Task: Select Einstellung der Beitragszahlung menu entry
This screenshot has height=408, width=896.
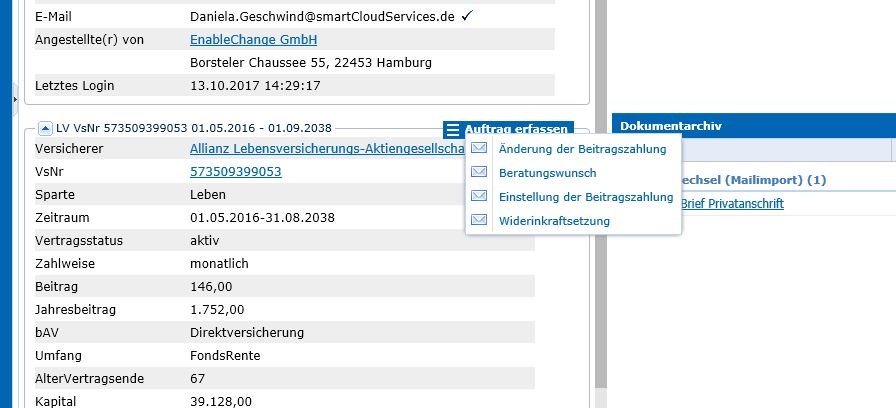Action: tap(585, 197)
